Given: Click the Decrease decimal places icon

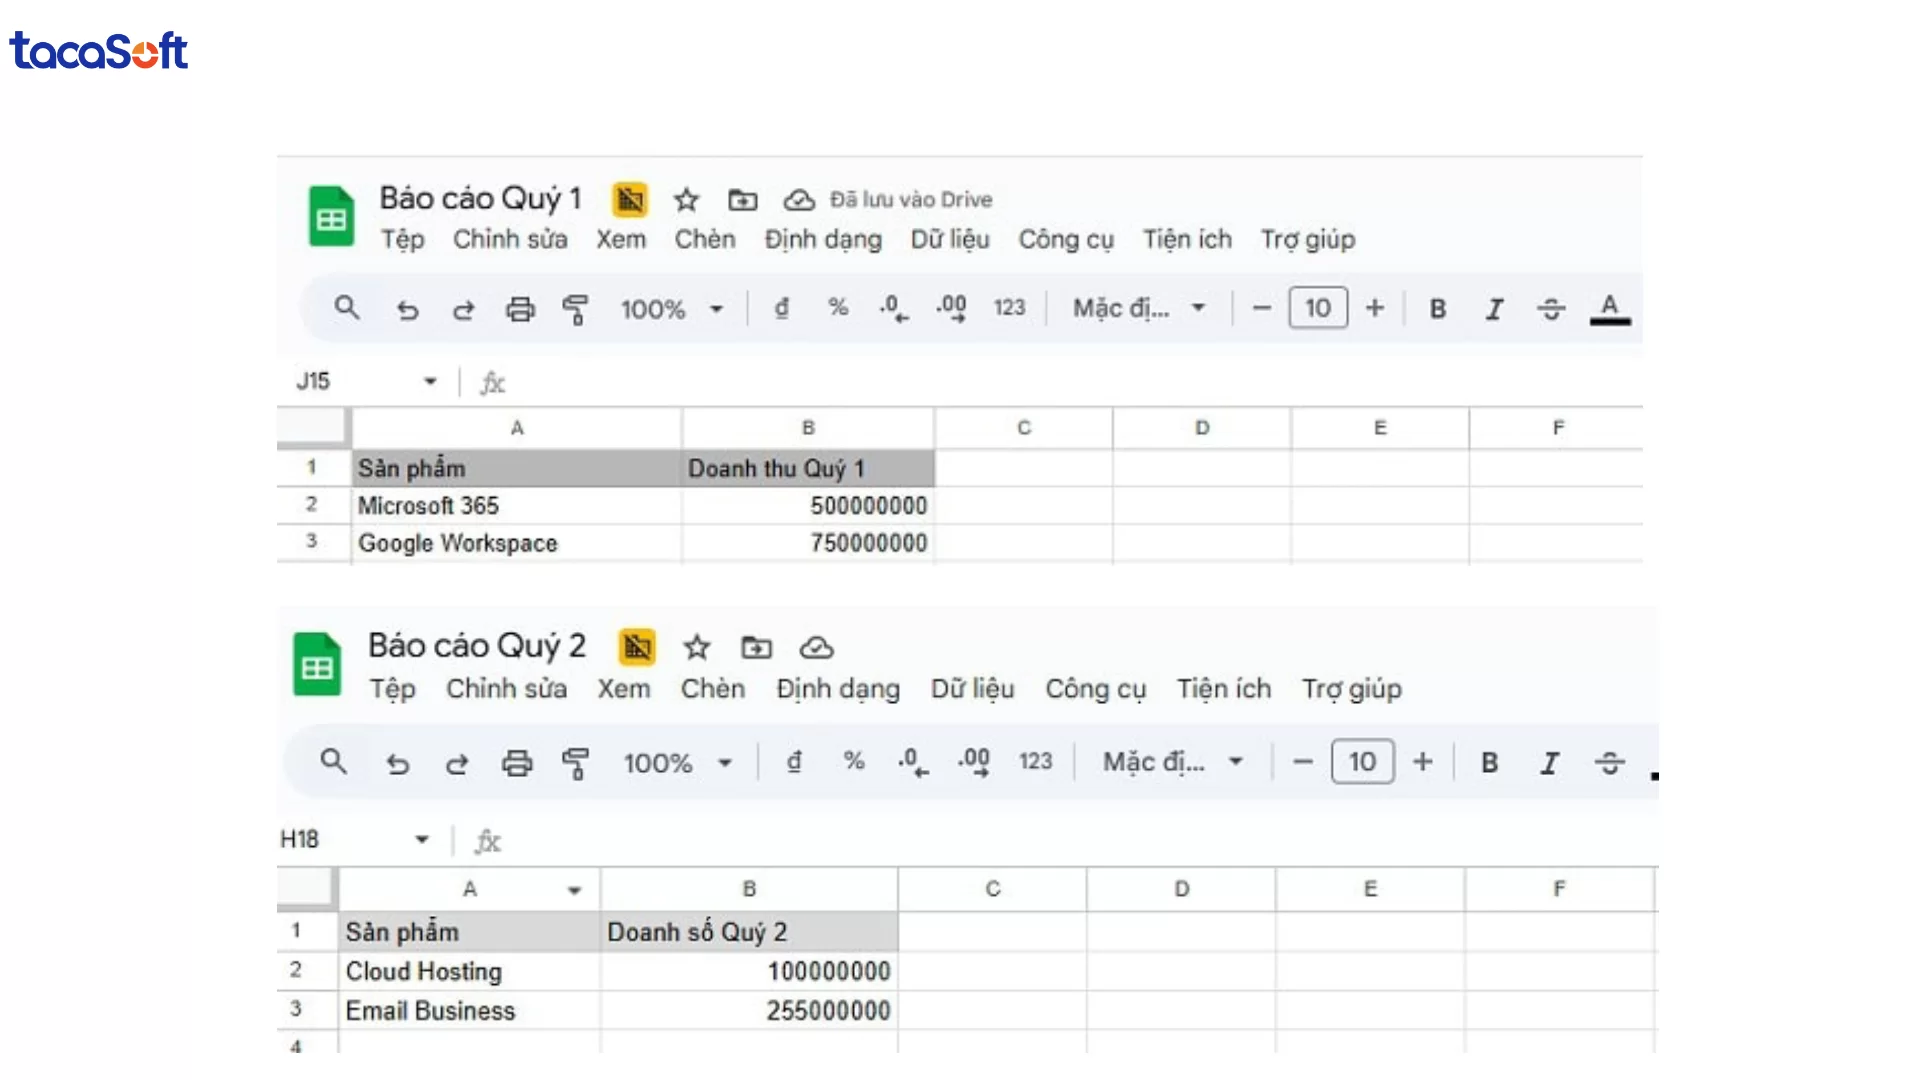Looking at the screenshot, I should coord(893,309).
